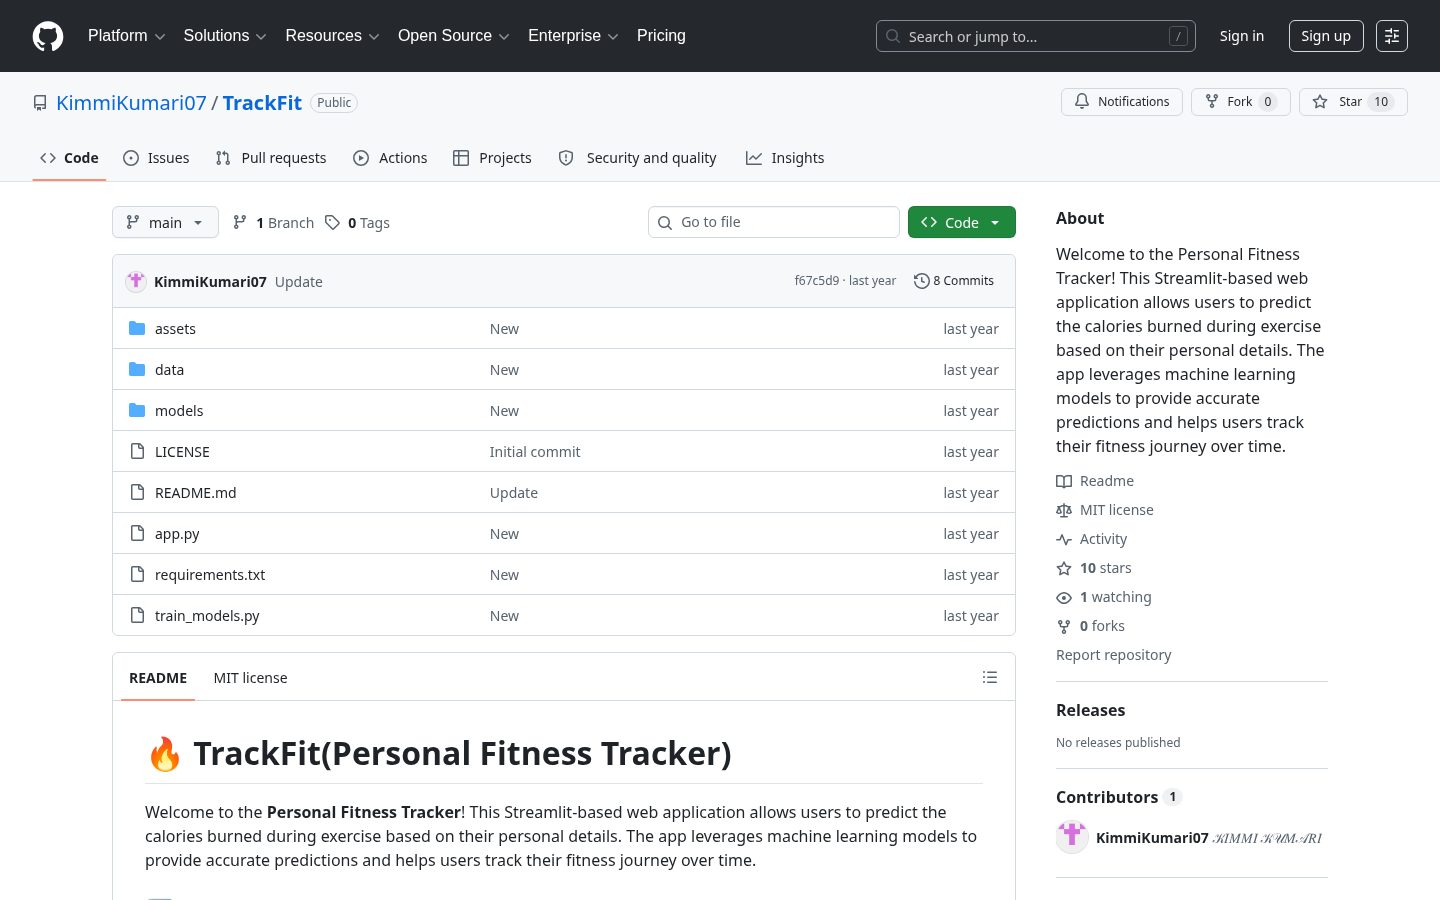Click the Fork icon button

1212,102
